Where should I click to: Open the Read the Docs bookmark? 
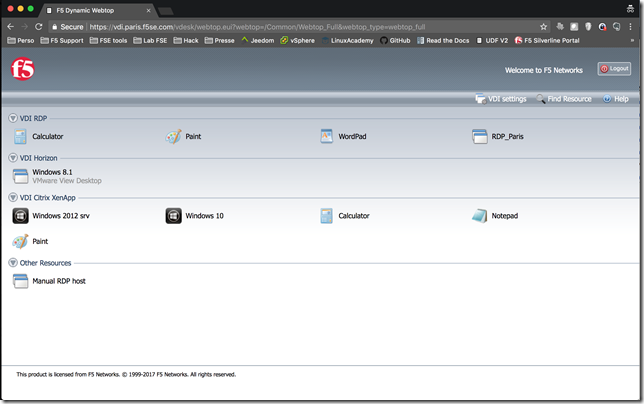(x=443, y=40)
